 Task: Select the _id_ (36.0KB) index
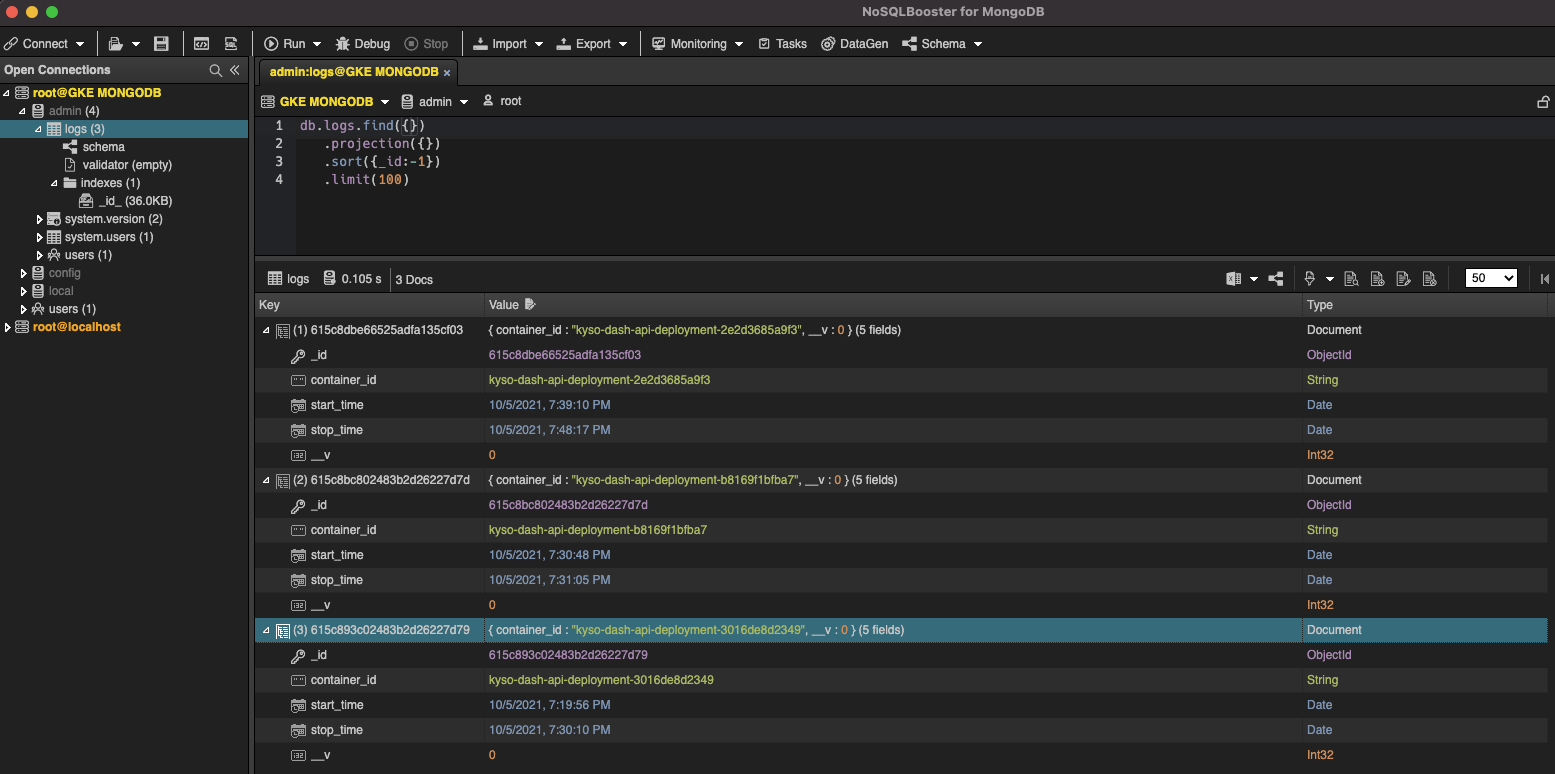click(x=135, y=201)
